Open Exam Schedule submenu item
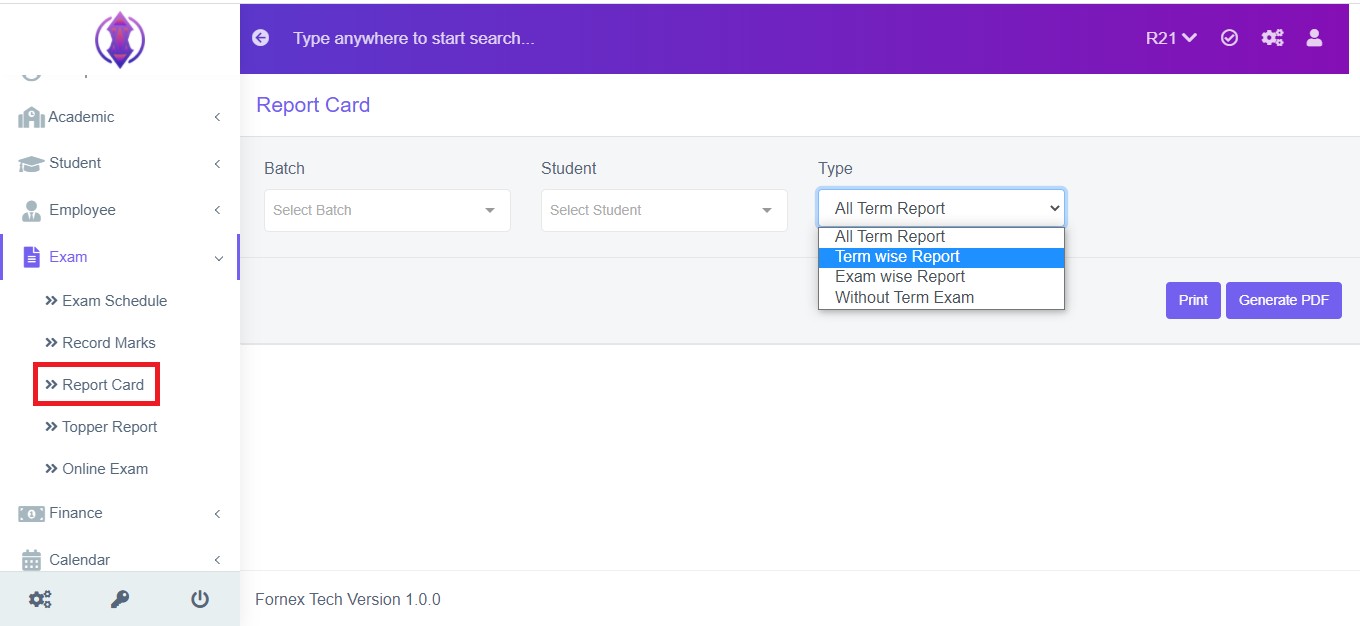 coord(106,301)
